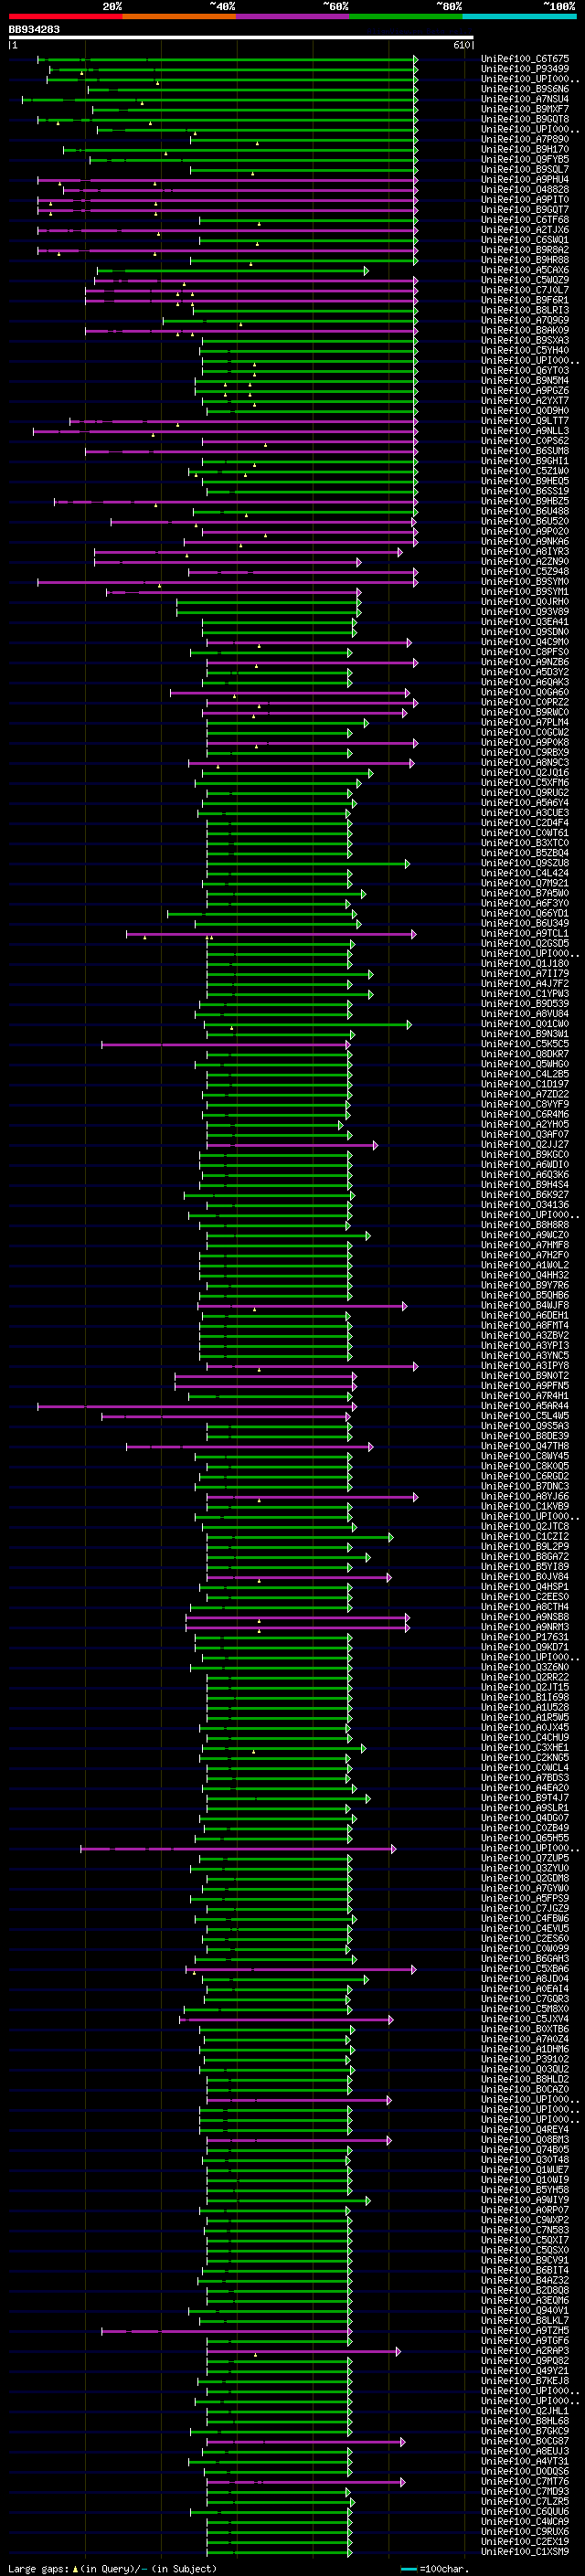The width and height of the screenshot is (585, 2576).
Task: Select label UniRef100_A9WCZ0
Action: pyautogui.click(x=525, y=1234)
